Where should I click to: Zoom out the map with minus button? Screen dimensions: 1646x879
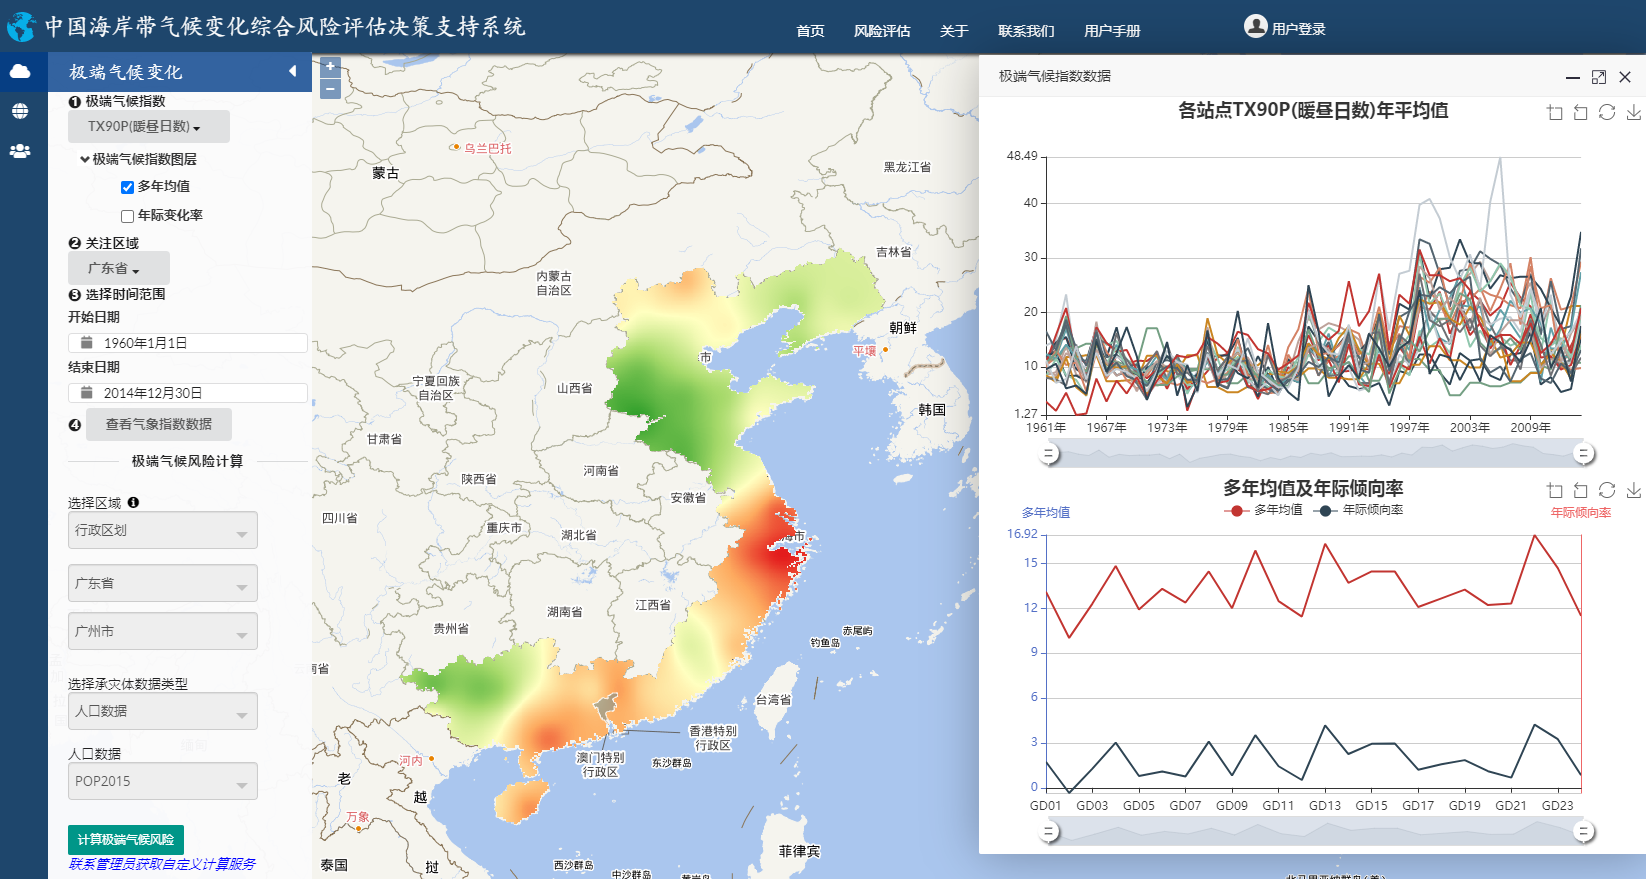pos(330,89)
